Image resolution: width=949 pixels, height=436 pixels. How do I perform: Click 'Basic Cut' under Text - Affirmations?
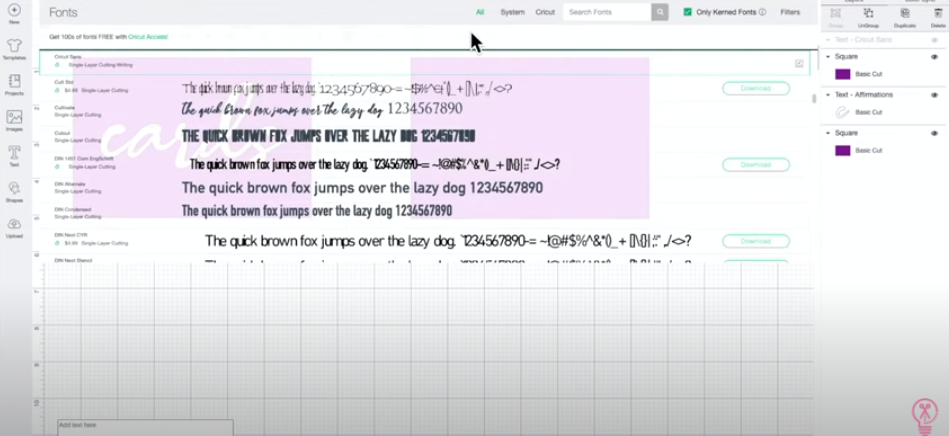(x=869, y=112)
